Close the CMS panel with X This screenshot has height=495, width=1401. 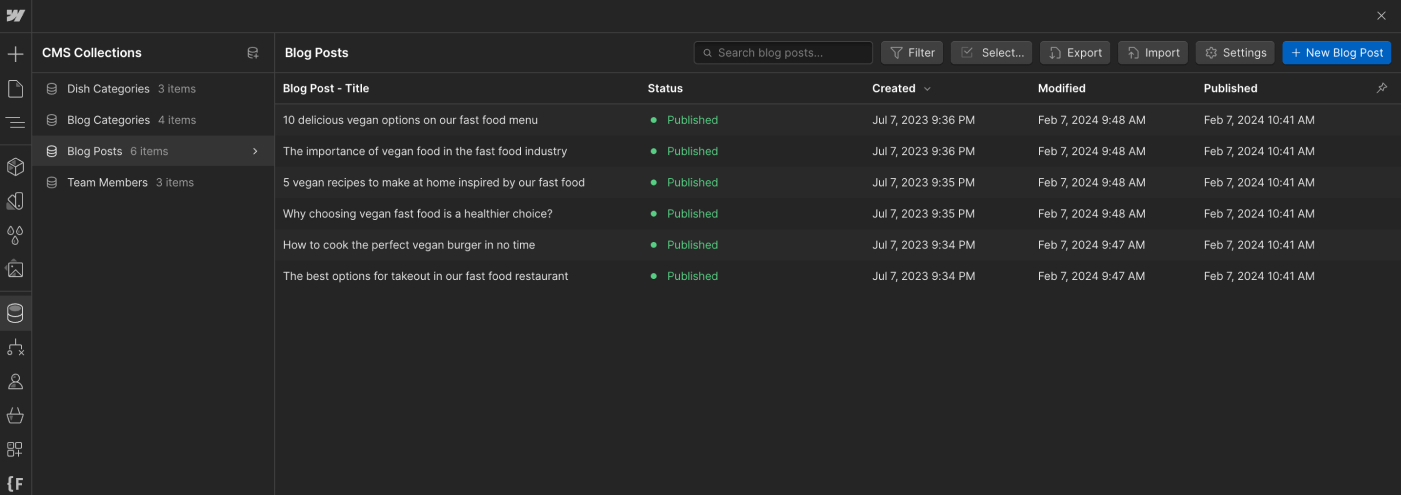pos(1382,16)
